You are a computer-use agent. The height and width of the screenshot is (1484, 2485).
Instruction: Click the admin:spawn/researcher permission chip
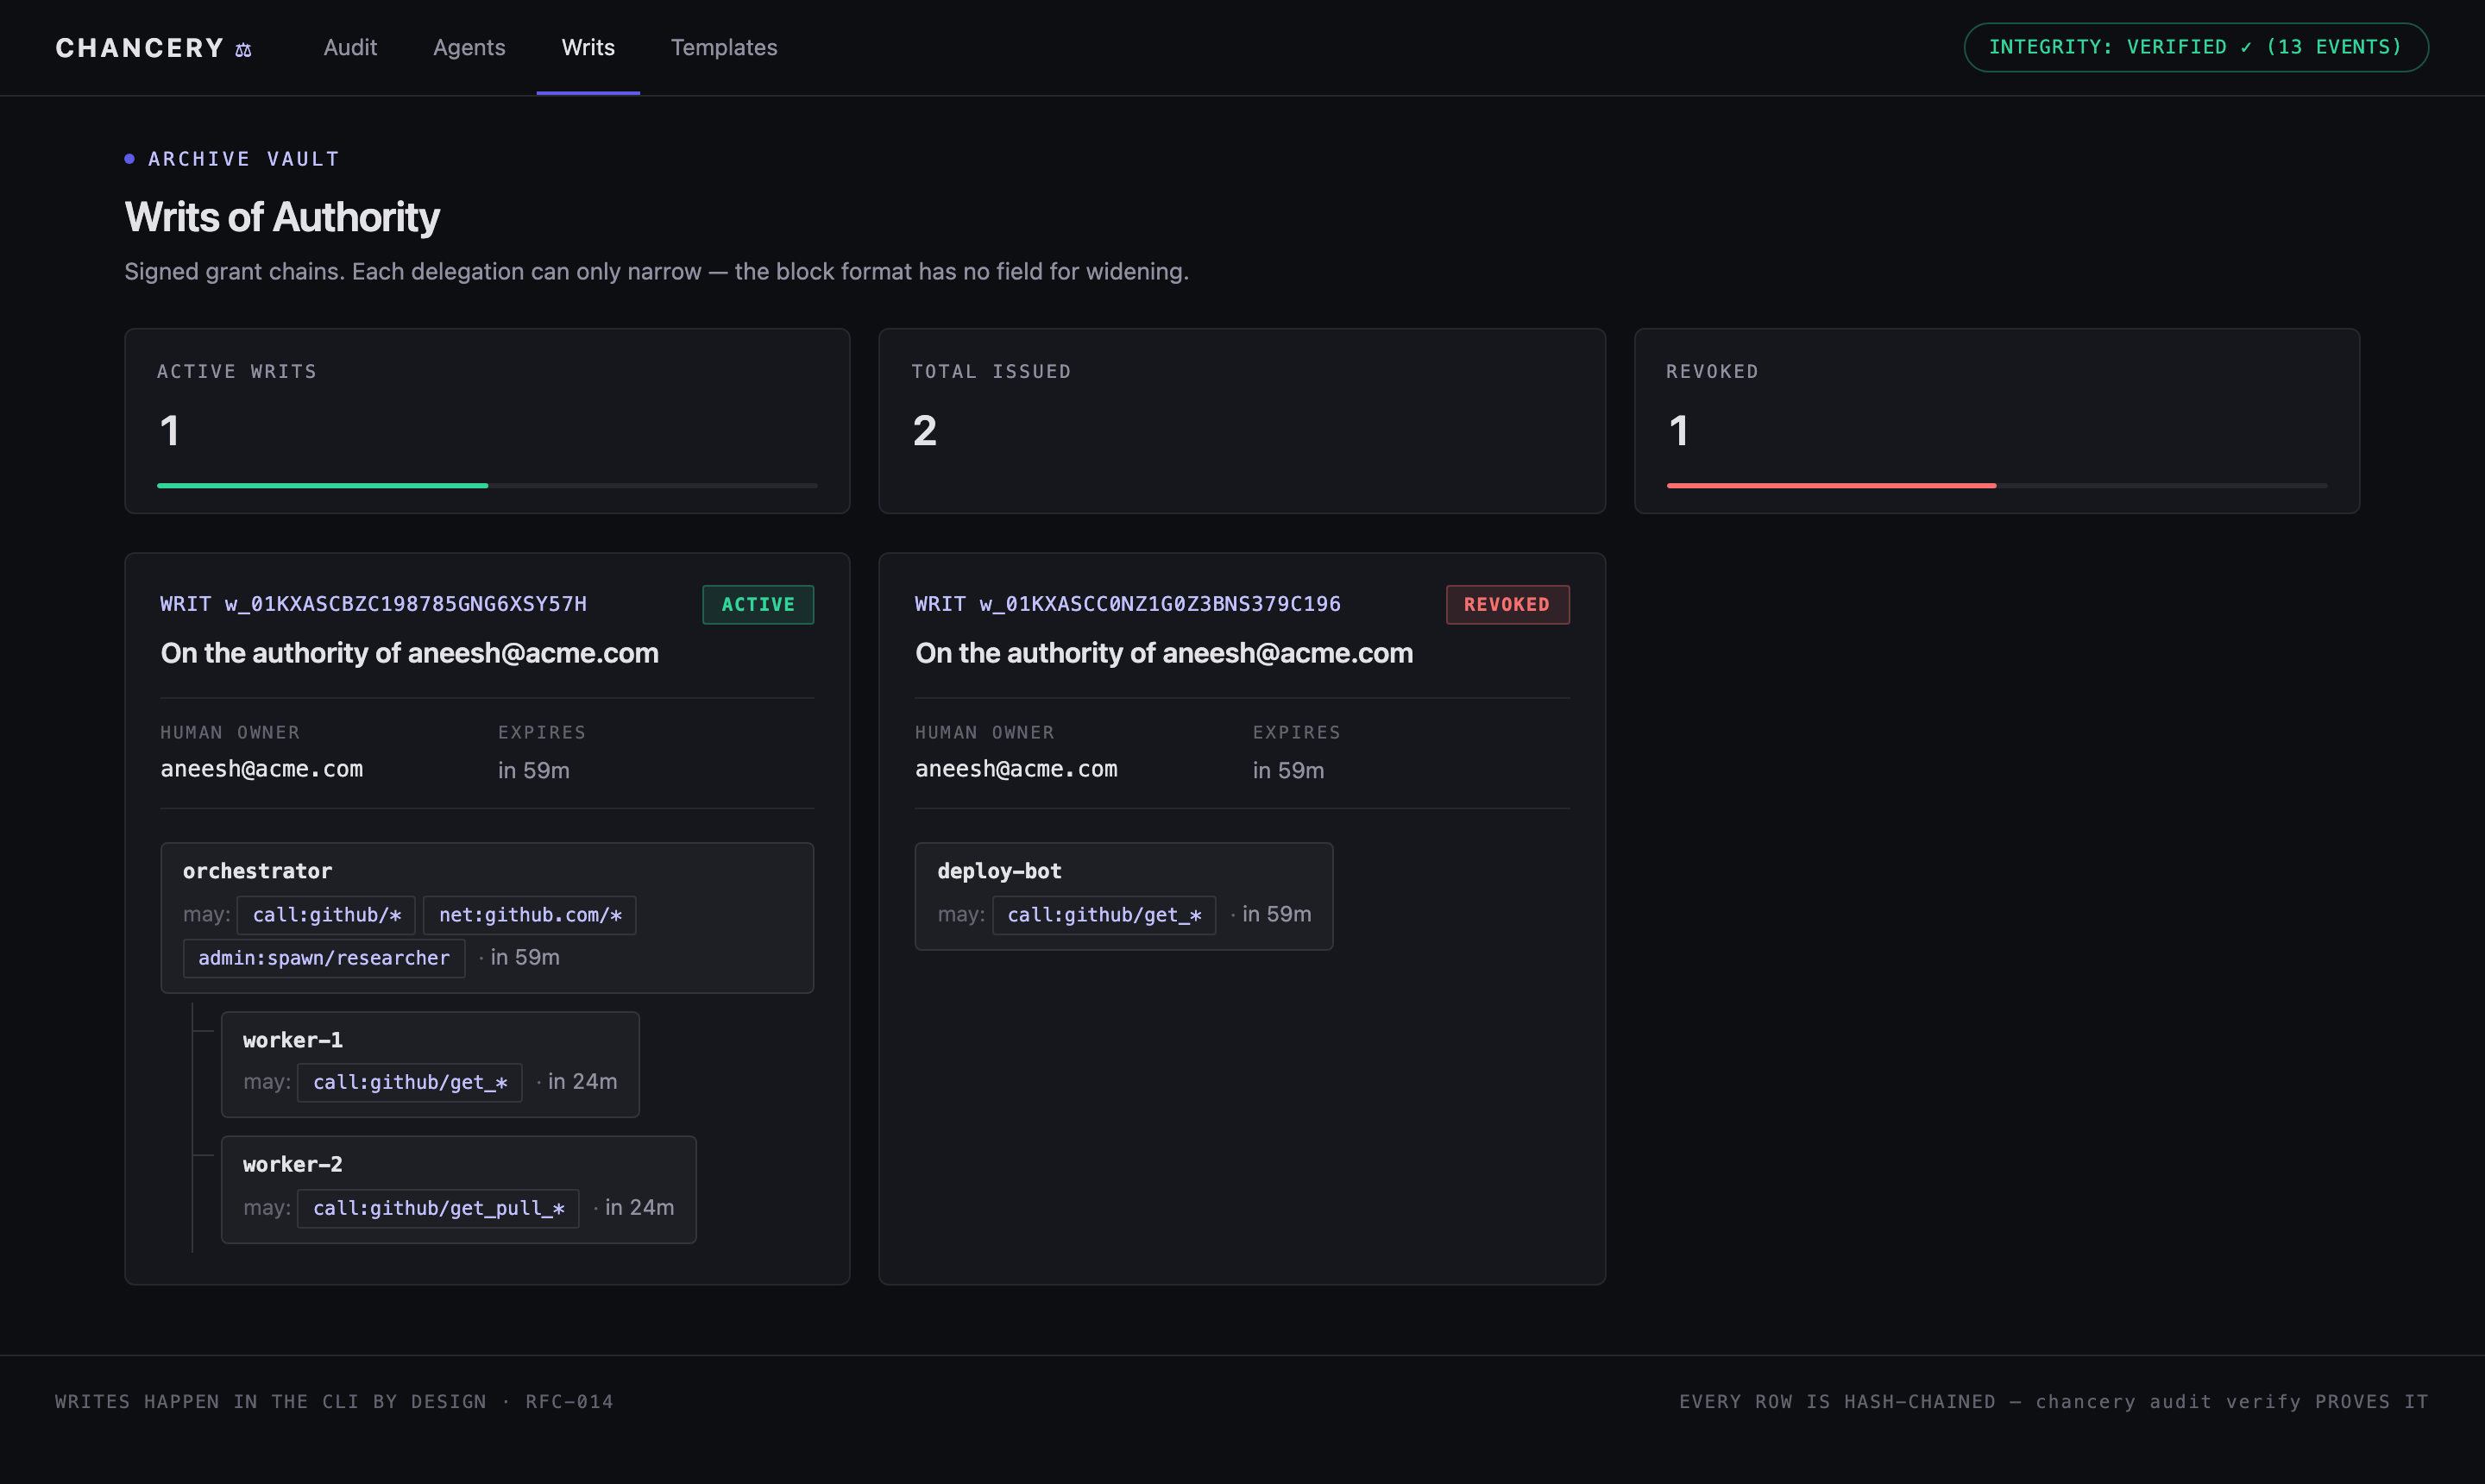[324, 958]
